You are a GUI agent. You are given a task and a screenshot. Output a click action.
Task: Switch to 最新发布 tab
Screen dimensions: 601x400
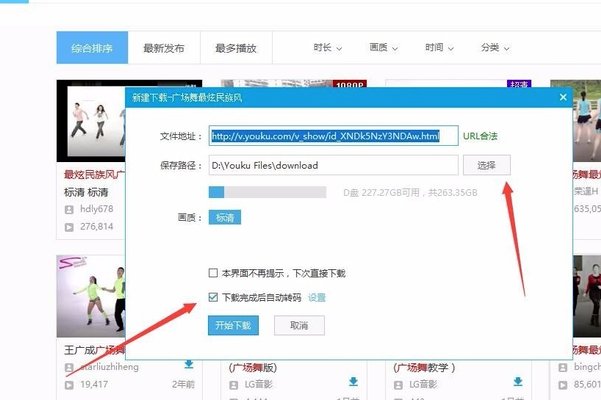(x=164, y=48)
